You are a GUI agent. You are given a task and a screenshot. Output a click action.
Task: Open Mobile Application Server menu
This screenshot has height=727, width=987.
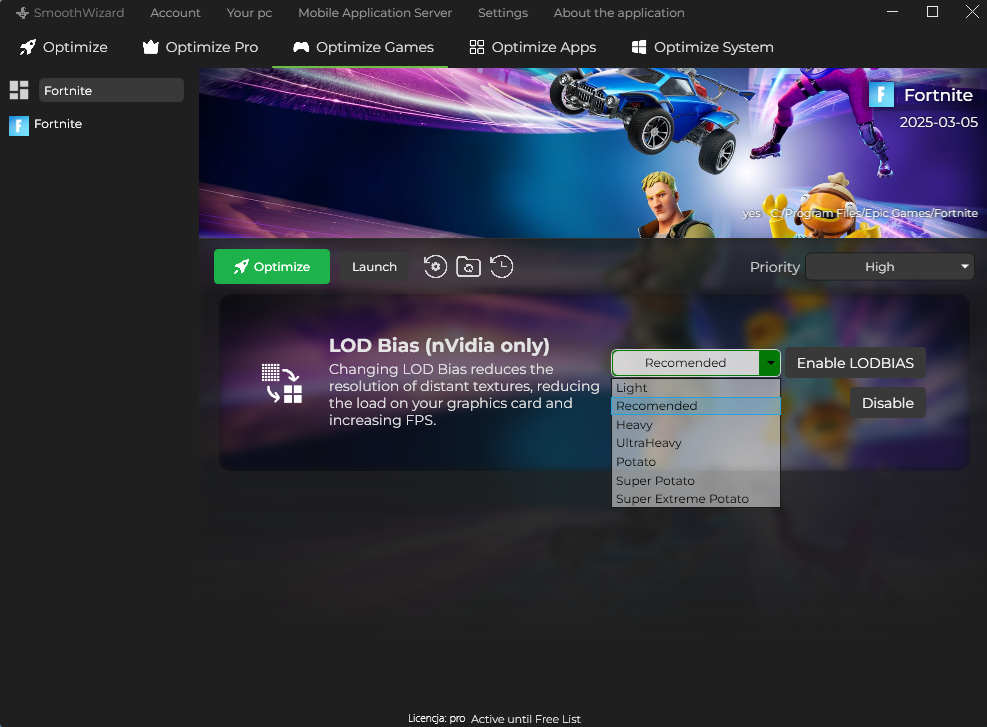point(375,13)
